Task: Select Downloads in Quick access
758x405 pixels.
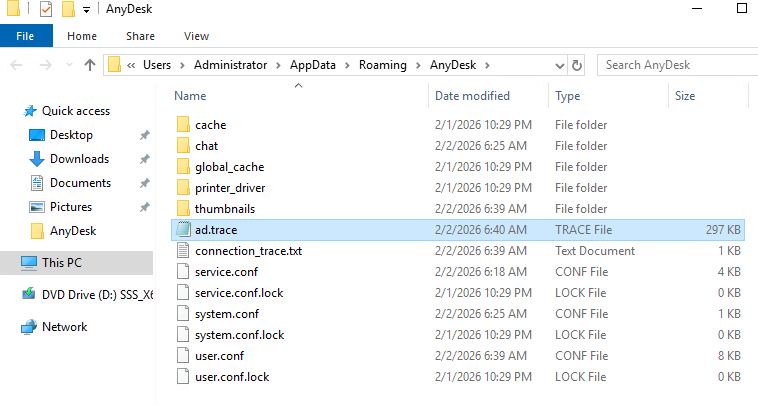Action: (79, 159)
